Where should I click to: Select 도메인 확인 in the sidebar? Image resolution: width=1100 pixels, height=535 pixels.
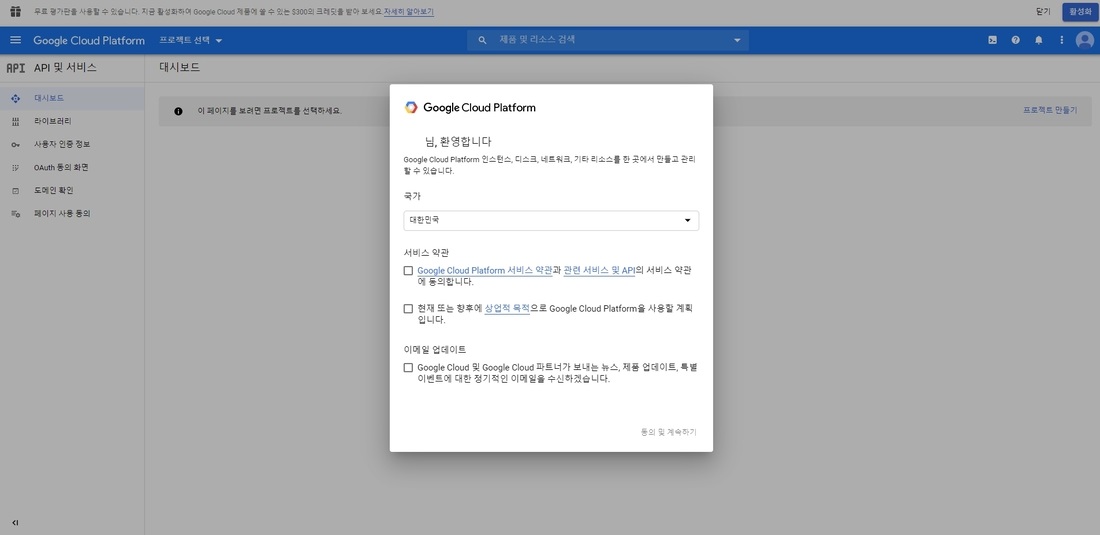[x=72, y=191]
